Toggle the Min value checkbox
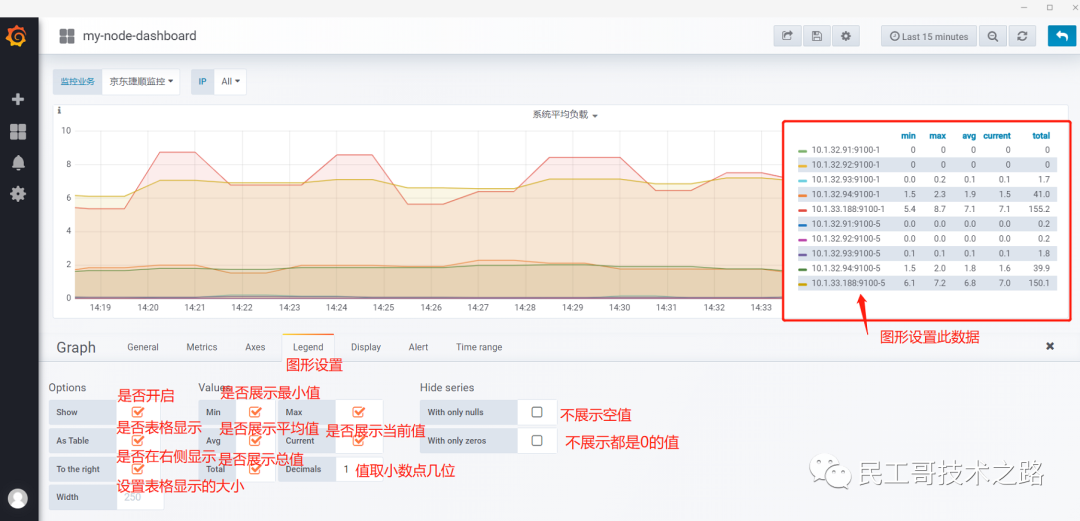Screen dimensions: 1080x521 click(255, 412)
